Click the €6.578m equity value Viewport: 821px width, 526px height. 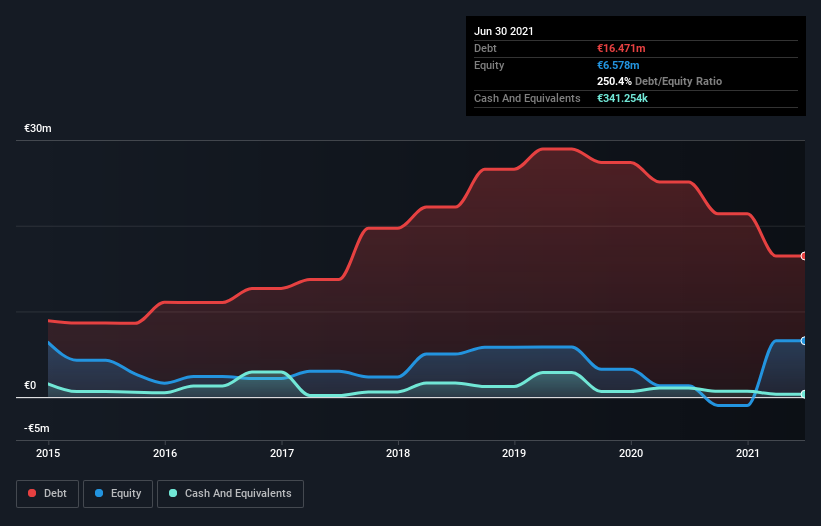pos(618,65)
